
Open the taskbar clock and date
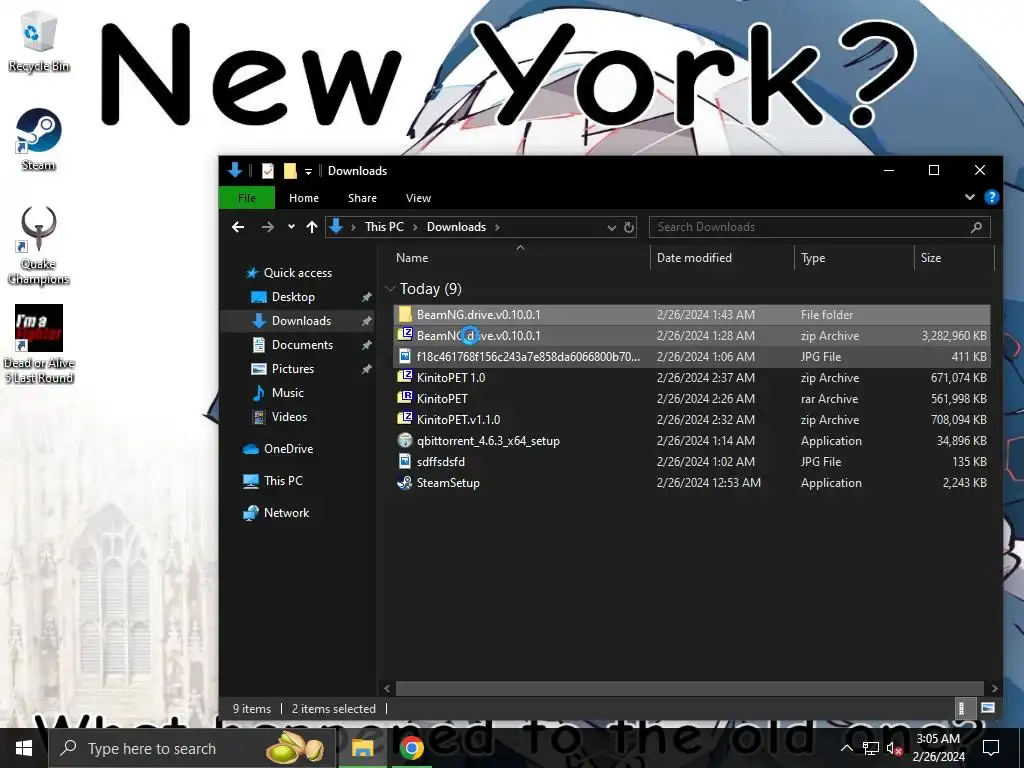pyautogui.click(x=938, y=748)
